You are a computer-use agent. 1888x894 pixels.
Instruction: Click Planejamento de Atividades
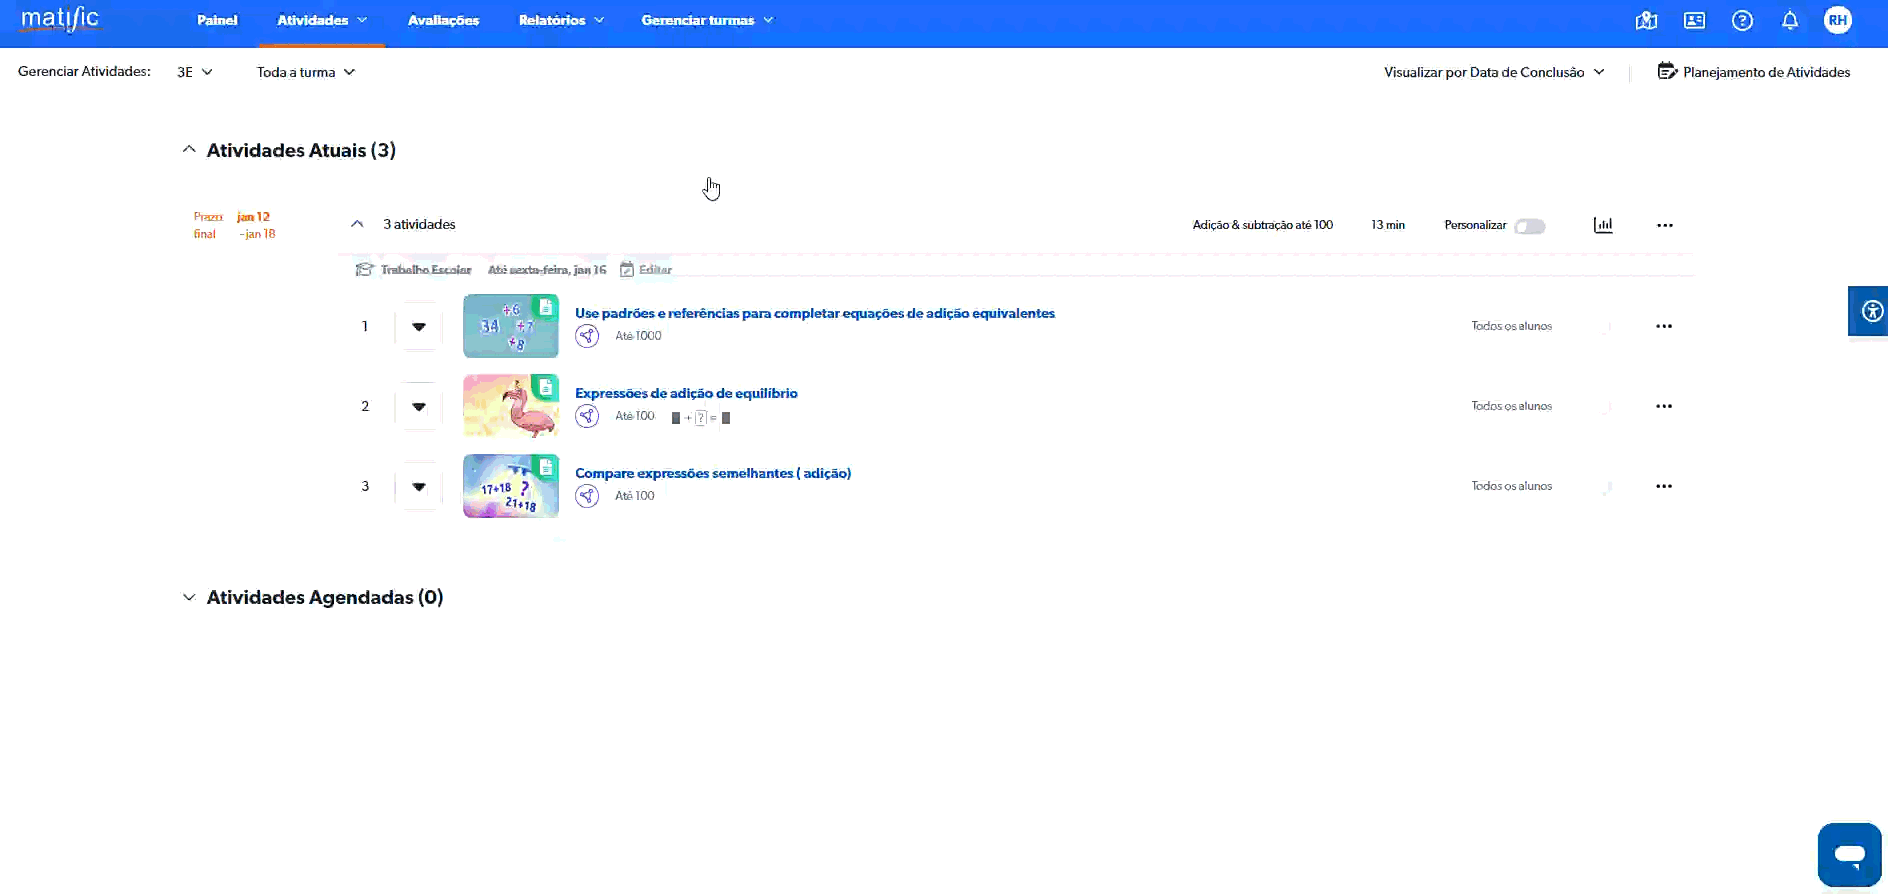click(x=1754, y=72)
